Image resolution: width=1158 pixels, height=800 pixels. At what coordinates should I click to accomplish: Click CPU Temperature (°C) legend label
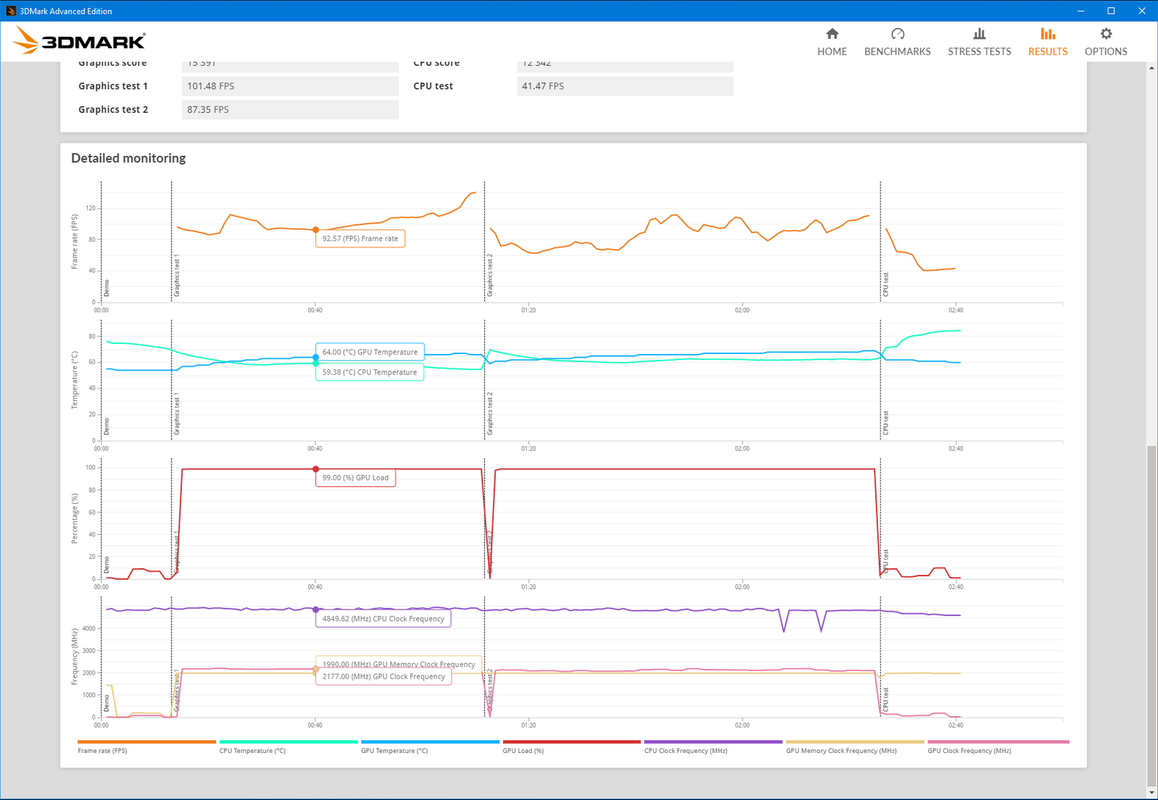(253, 751)
